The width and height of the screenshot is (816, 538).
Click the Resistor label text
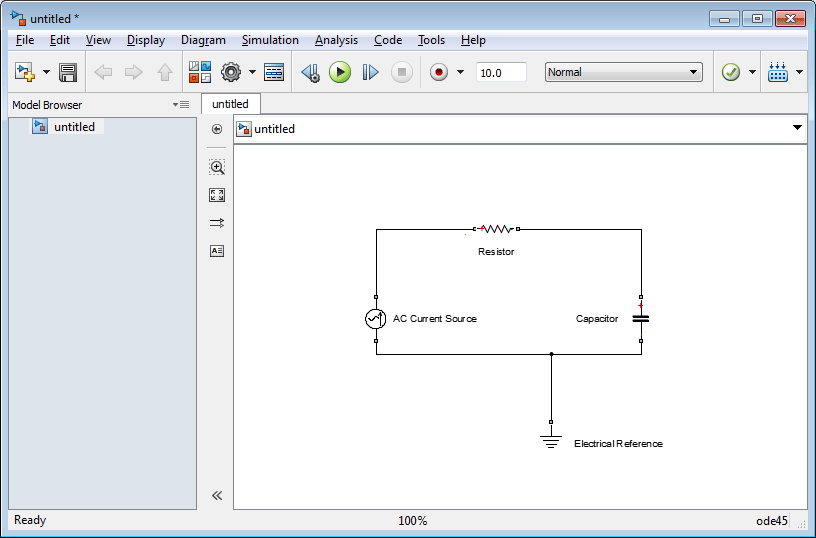496,251
